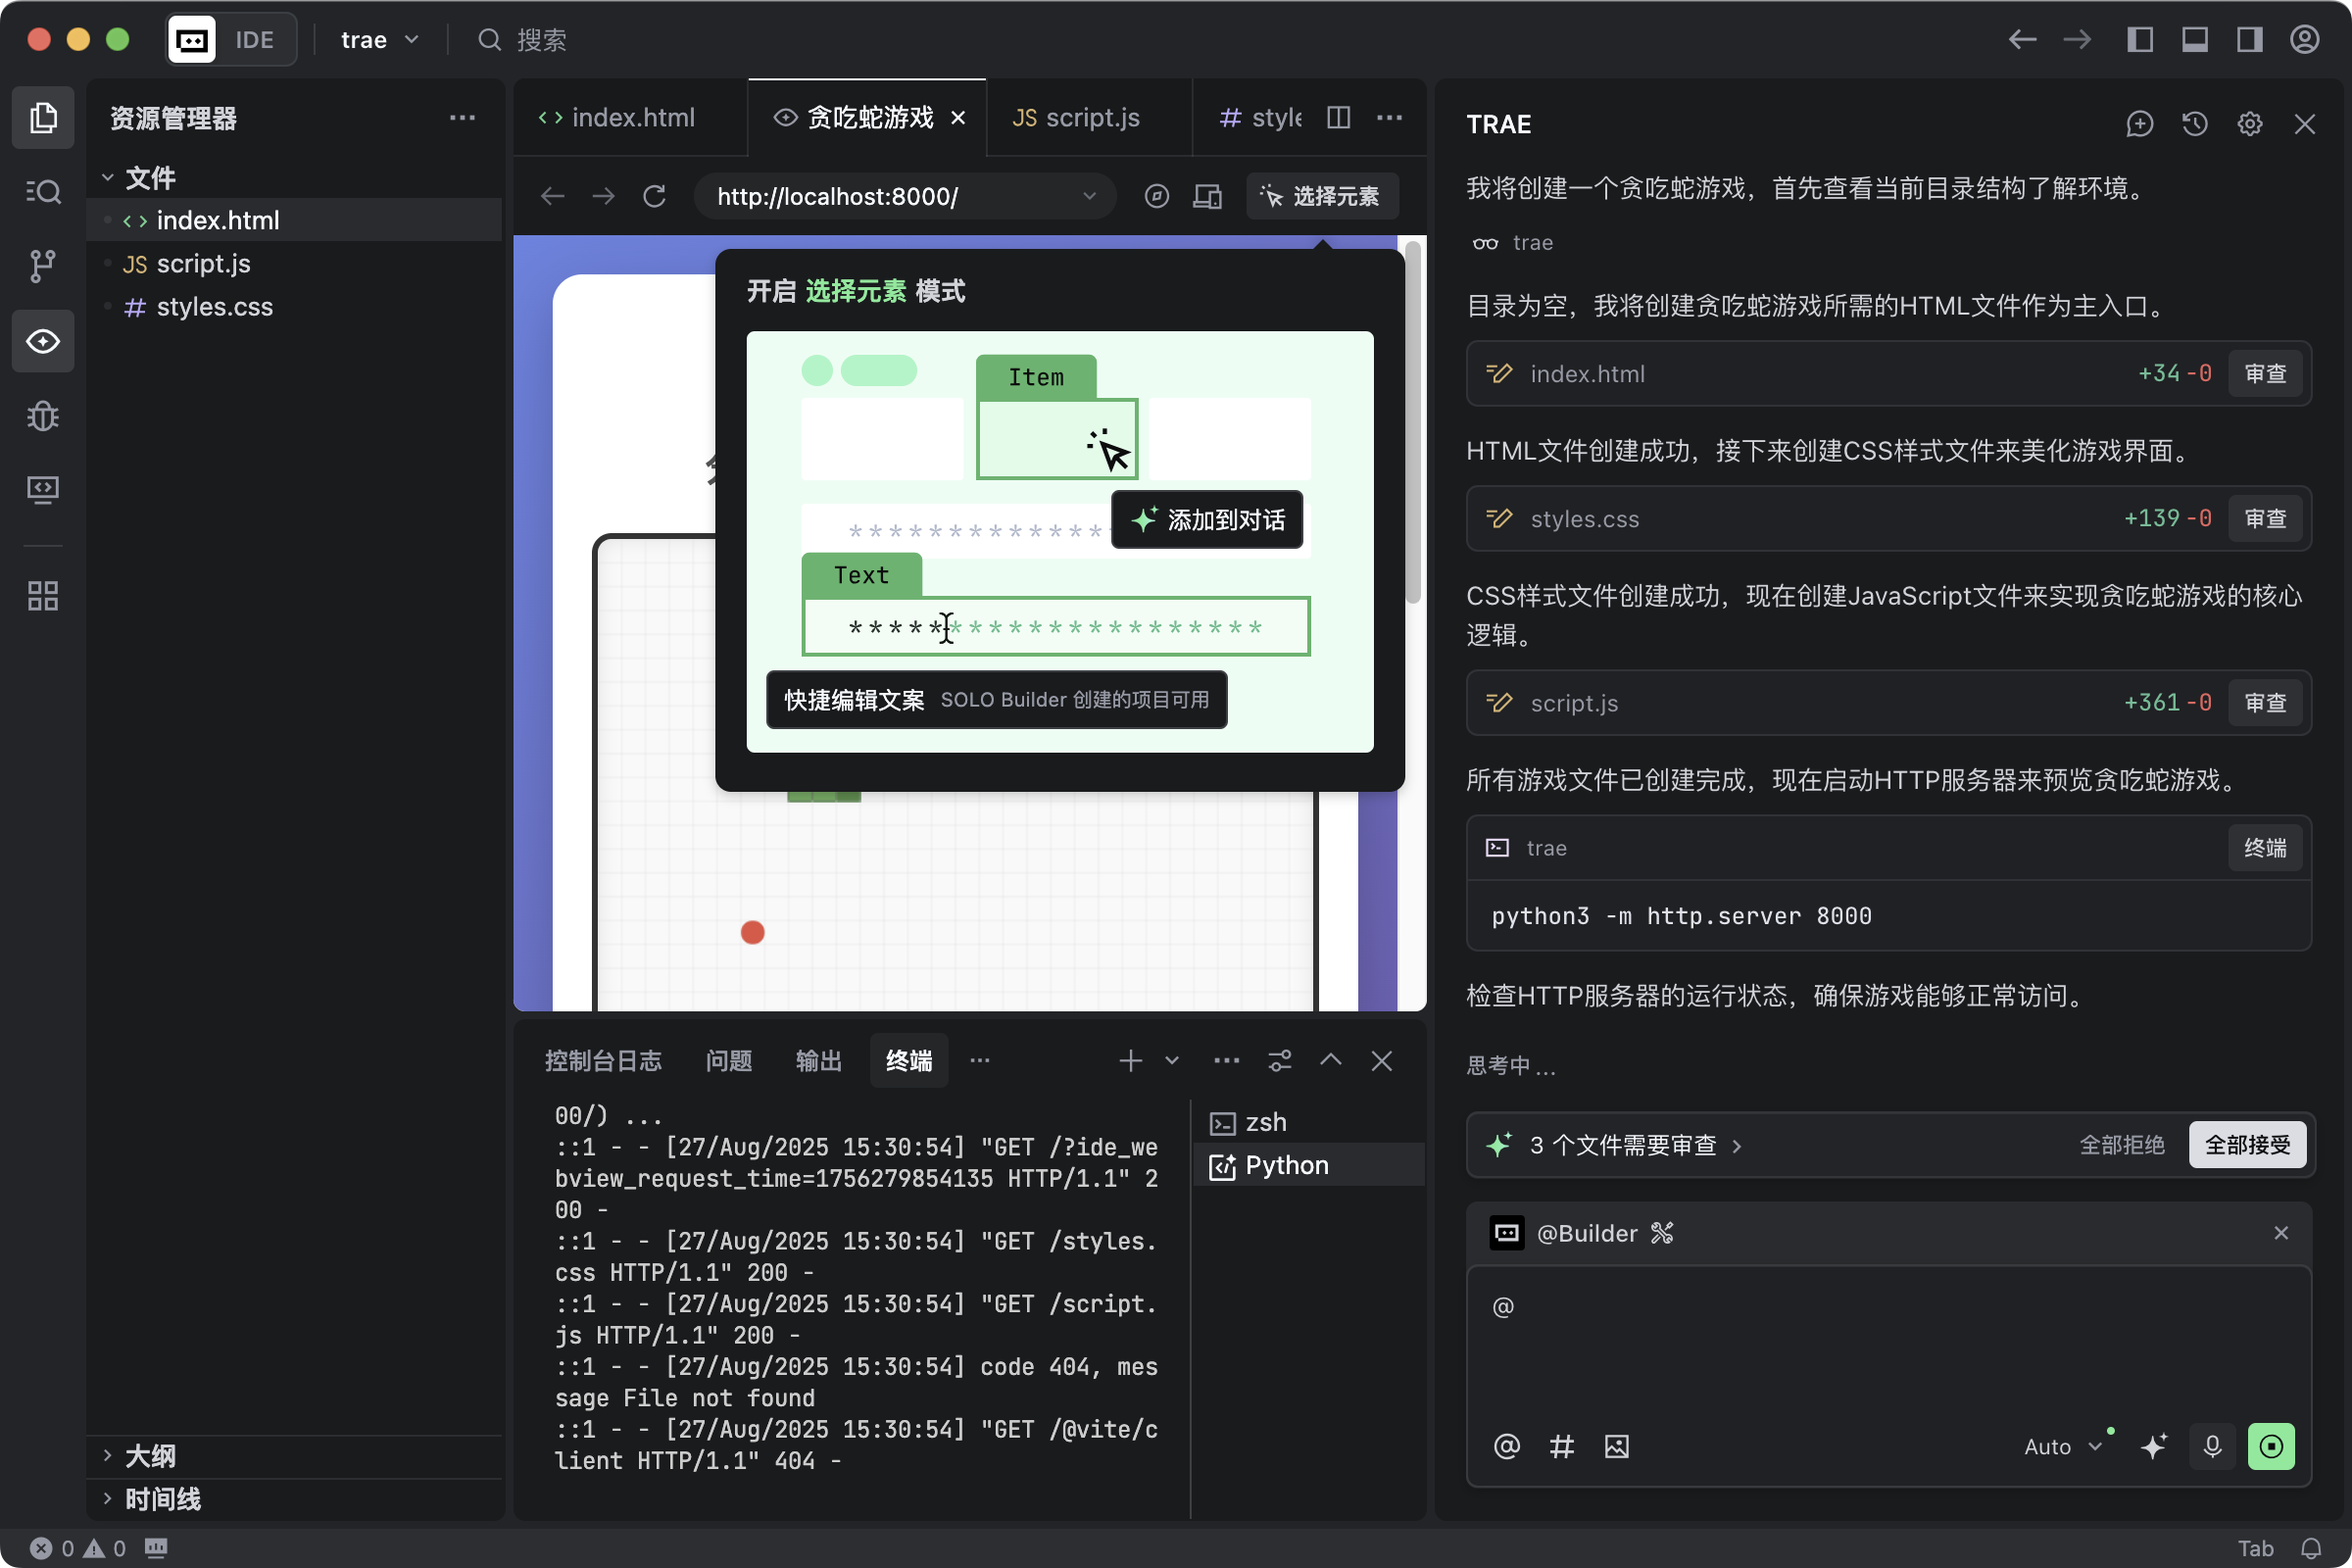Maximize the terminal panel with the up chevron
The width and height of the screenshot is (2352, 1568).
pos(1330,1060)
